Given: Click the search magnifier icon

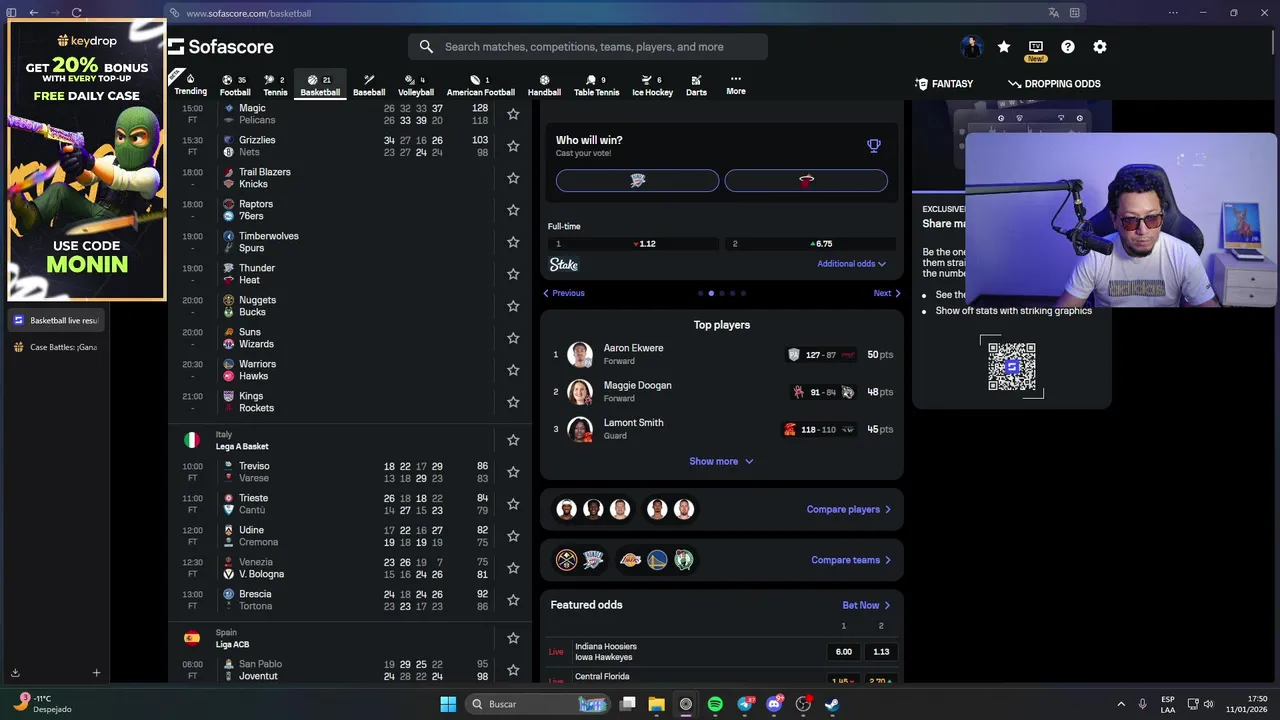Looking at the screenshot, I should point(426,47).
